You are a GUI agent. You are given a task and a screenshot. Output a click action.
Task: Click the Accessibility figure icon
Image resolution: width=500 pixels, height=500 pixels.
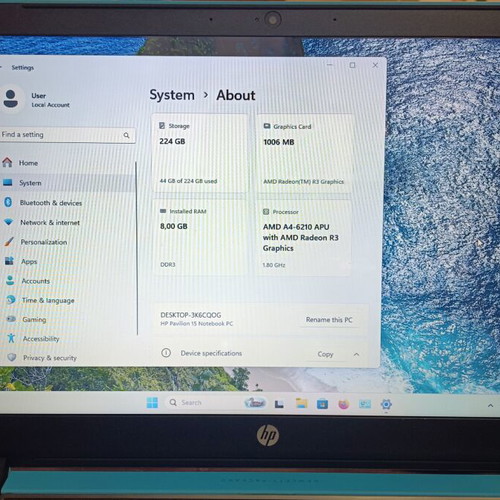pos(11,338)
